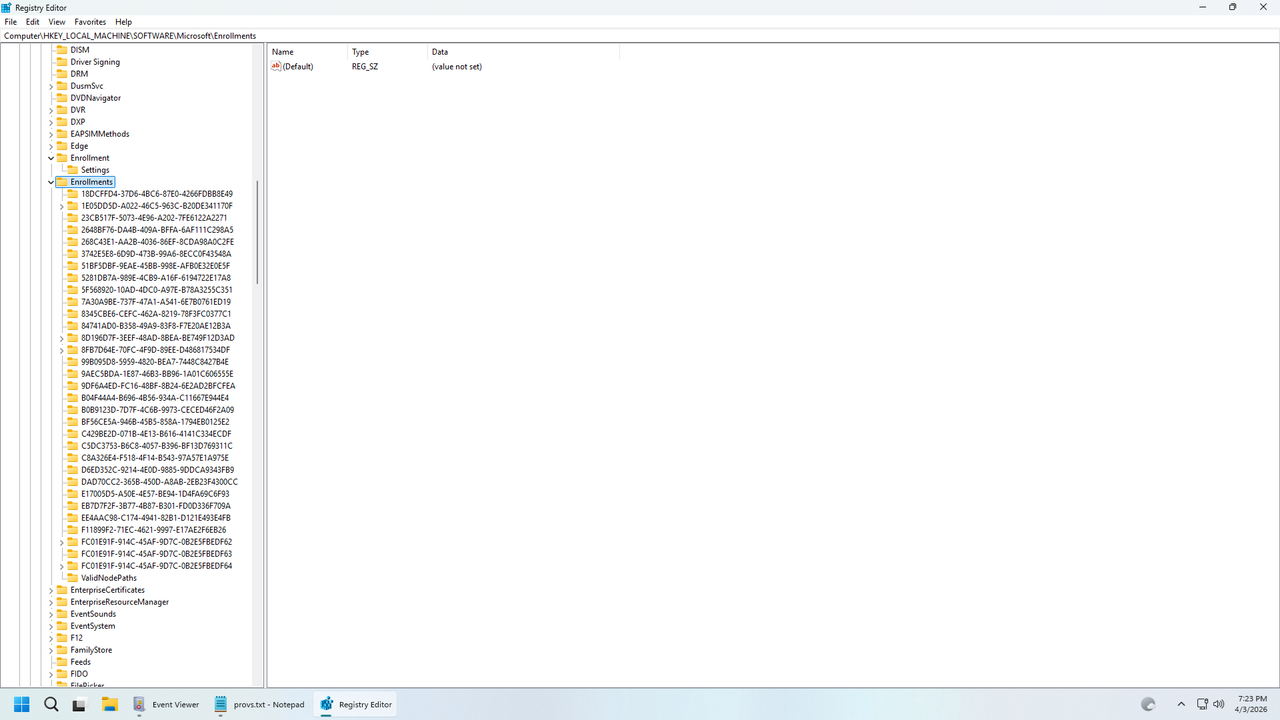
Task: Open the Help menu
Action: [x=124, y=21]
